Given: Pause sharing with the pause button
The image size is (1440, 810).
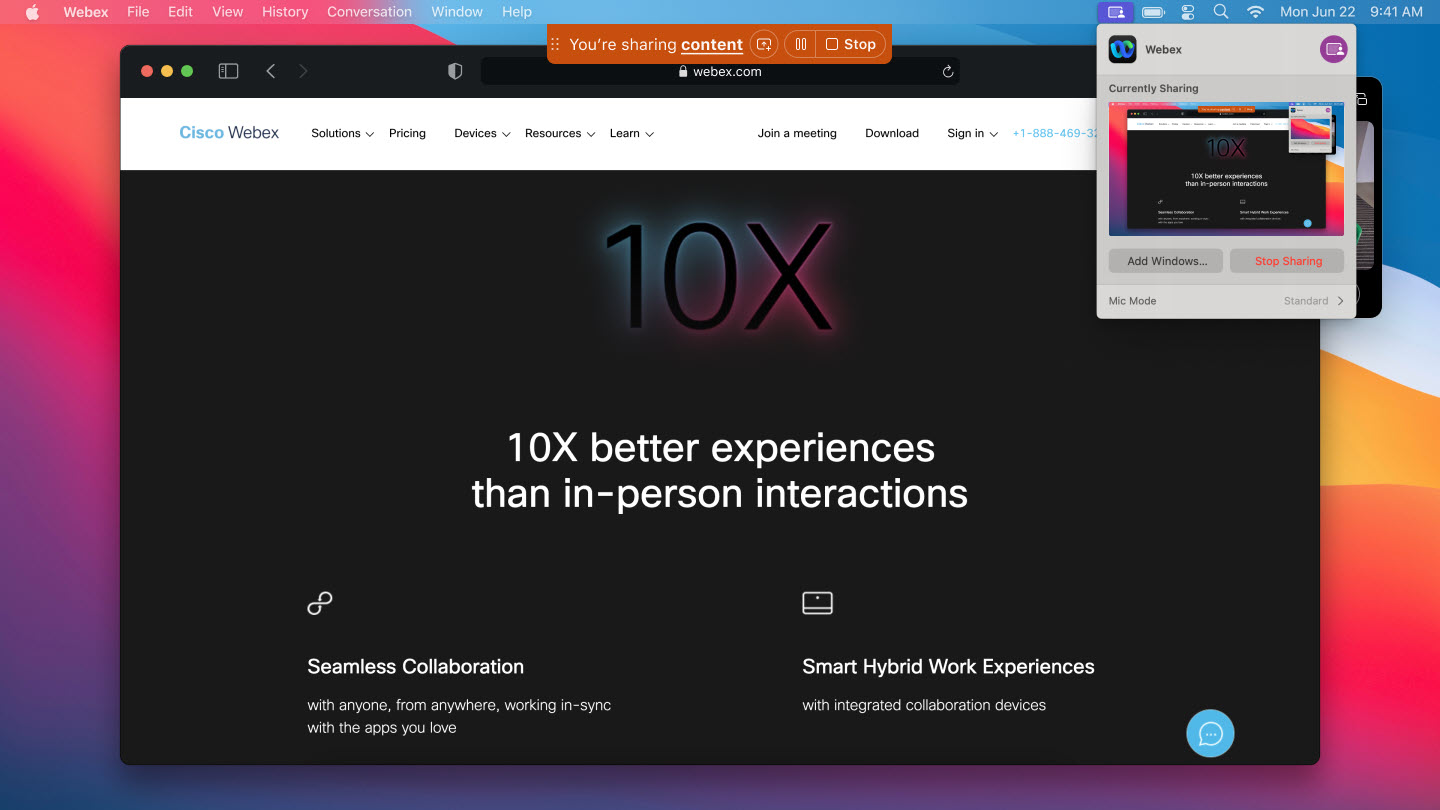Looking at the screenshot, I should coord(801,44).
